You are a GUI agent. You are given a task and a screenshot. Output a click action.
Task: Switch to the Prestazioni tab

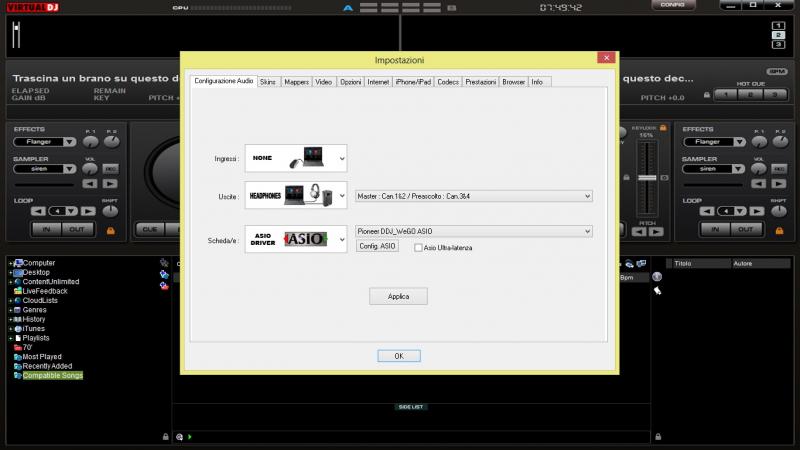(481, 82)
